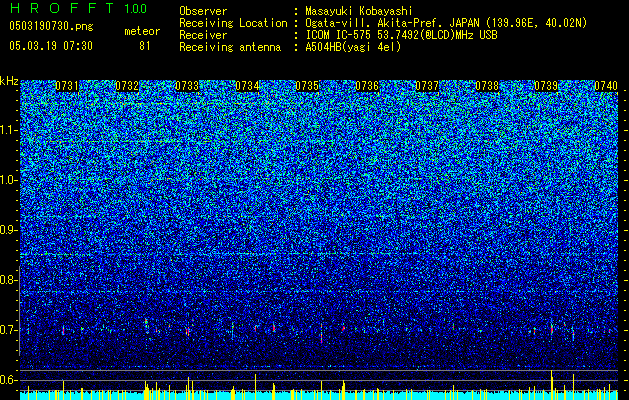Image resolution: width=629 pixels, height=400 pixels.
Task: Click the kHz axis unit label
Action: [9, 81]
